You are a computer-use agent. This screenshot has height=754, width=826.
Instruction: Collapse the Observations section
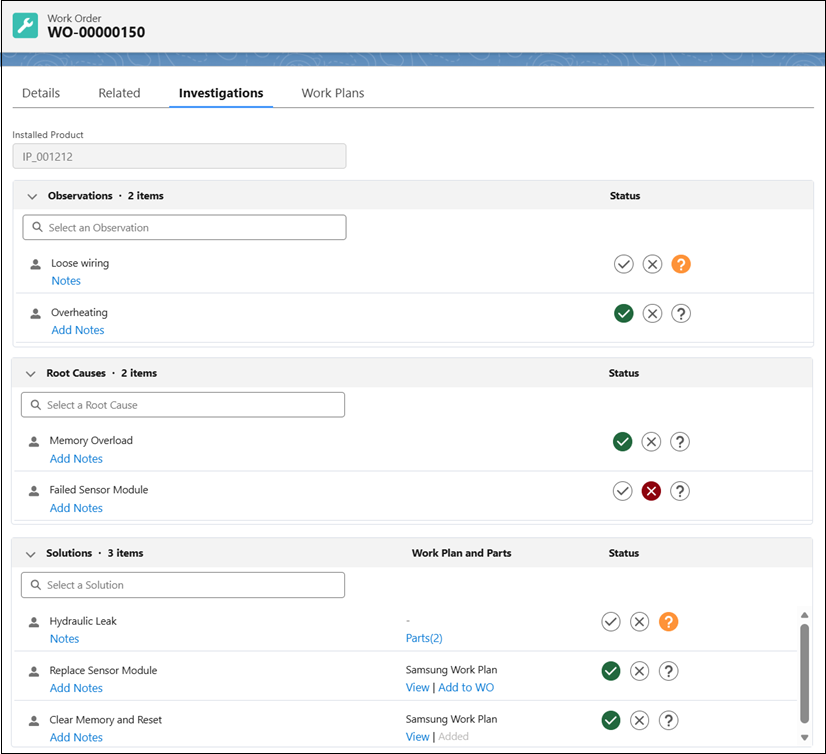click(32, 197)
